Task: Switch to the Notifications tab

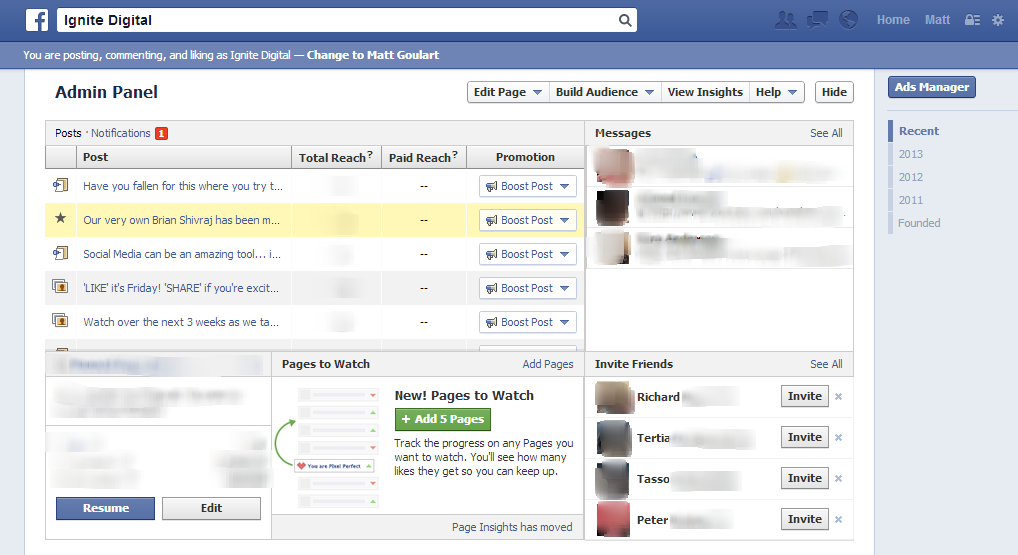Action: (x=121, y=133)
